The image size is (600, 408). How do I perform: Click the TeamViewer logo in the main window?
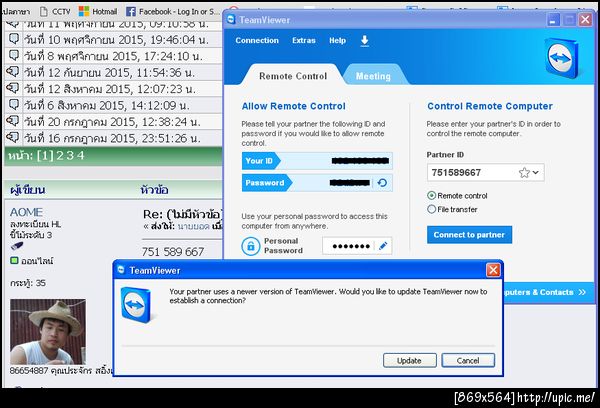561,58
